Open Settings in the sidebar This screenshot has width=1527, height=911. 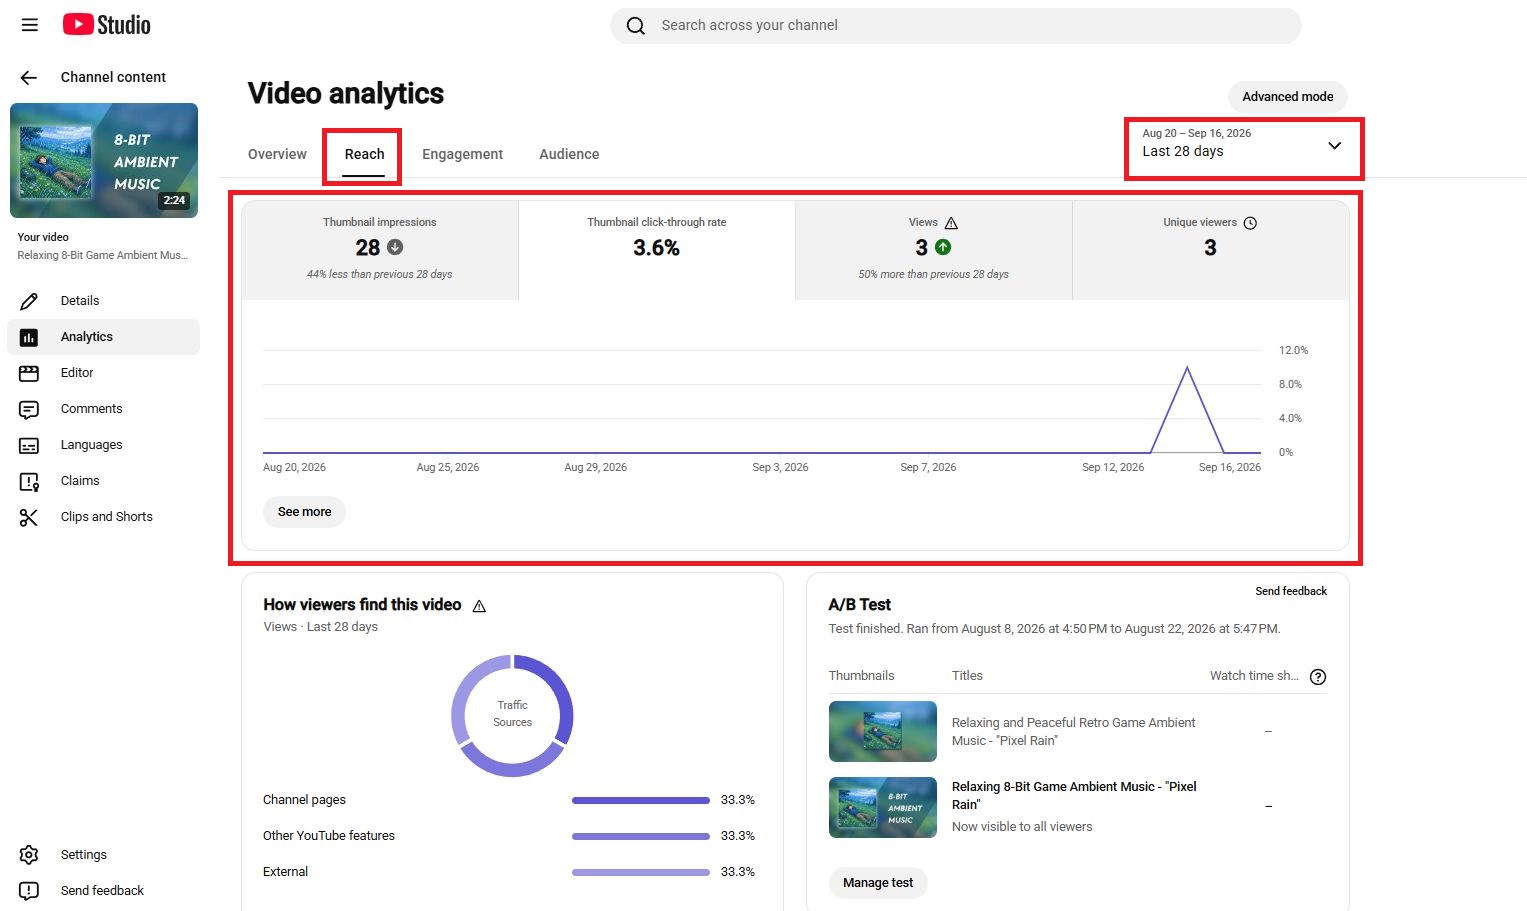pos(103,855)
